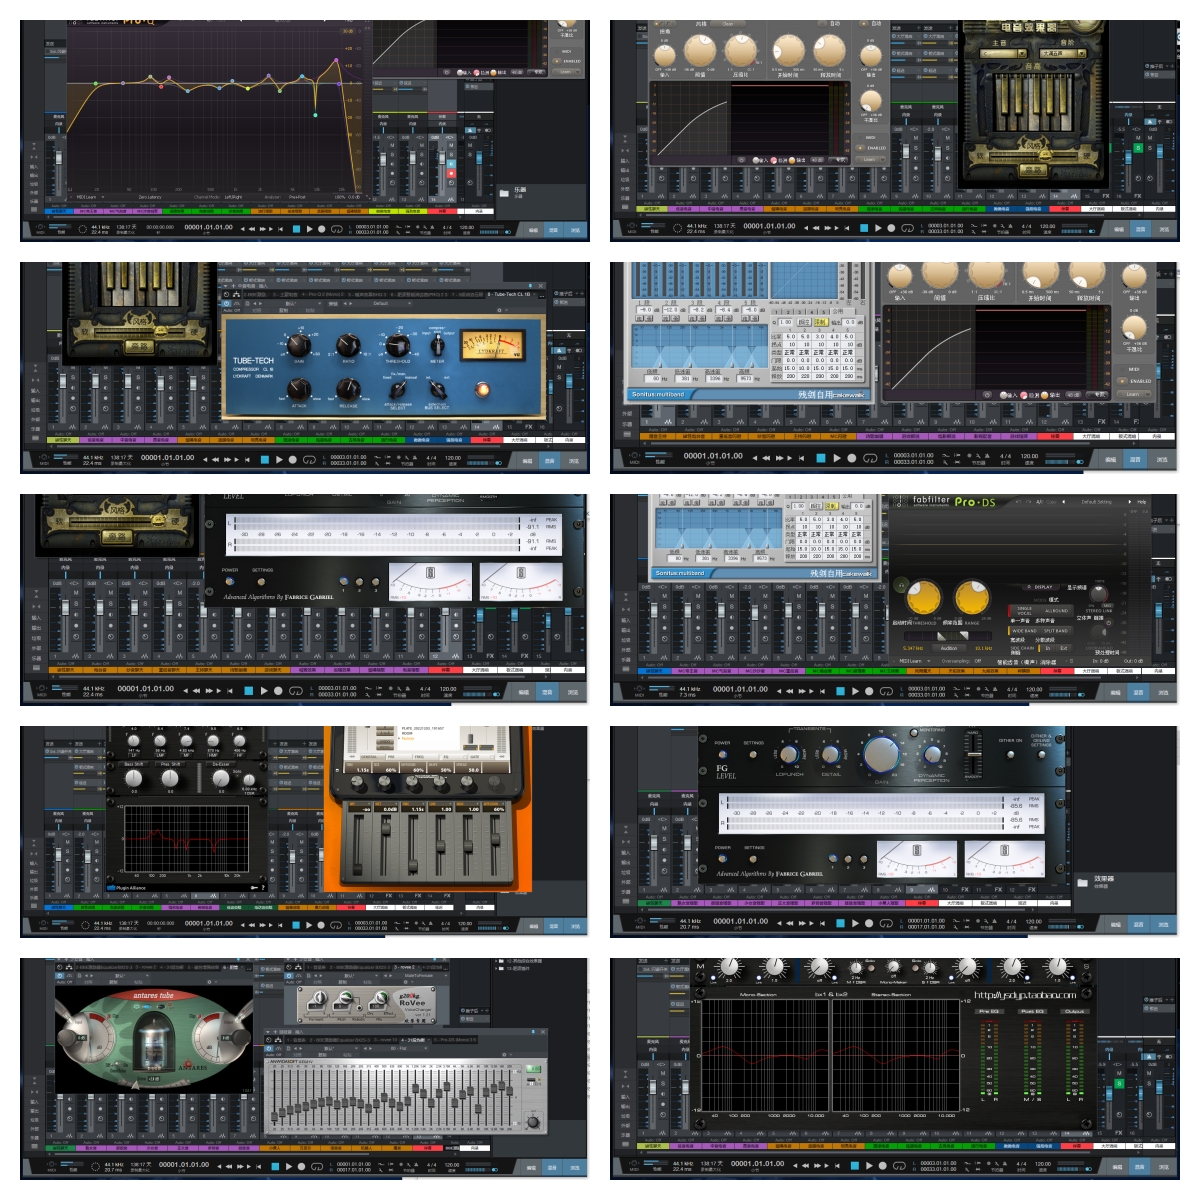Click the headphone icon beside Pro-DS Threshold knob

(x=901, y=585)
